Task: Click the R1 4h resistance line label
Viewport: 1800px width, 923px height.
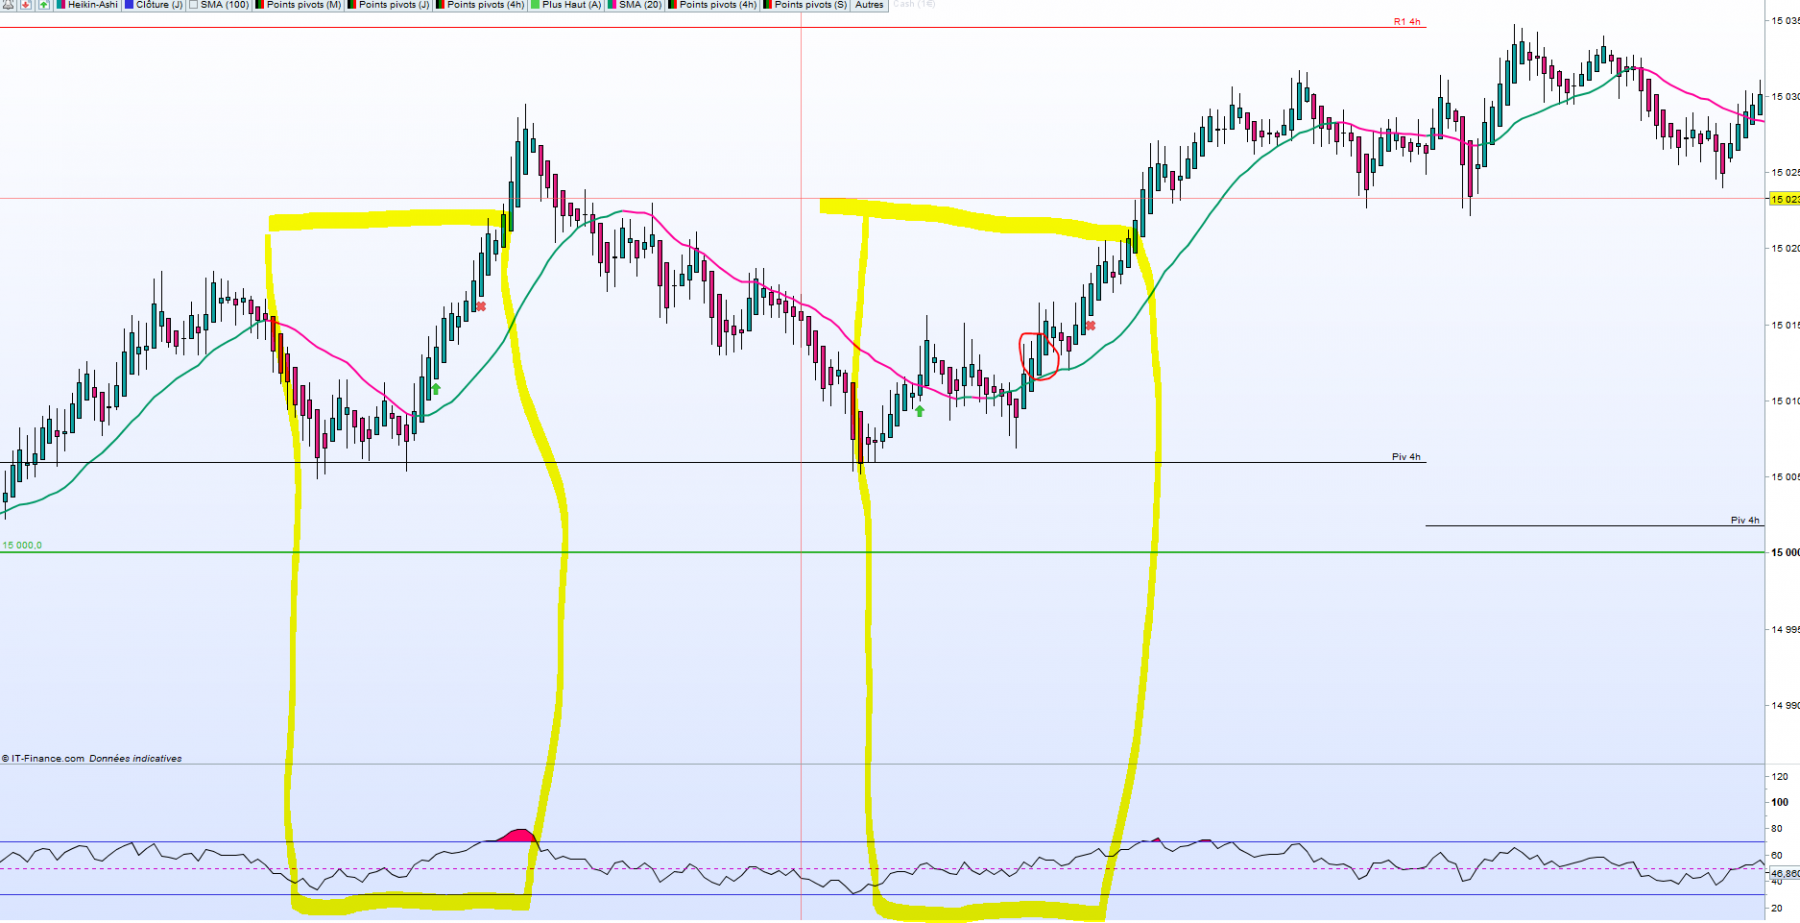Action: coord(1407,21)
